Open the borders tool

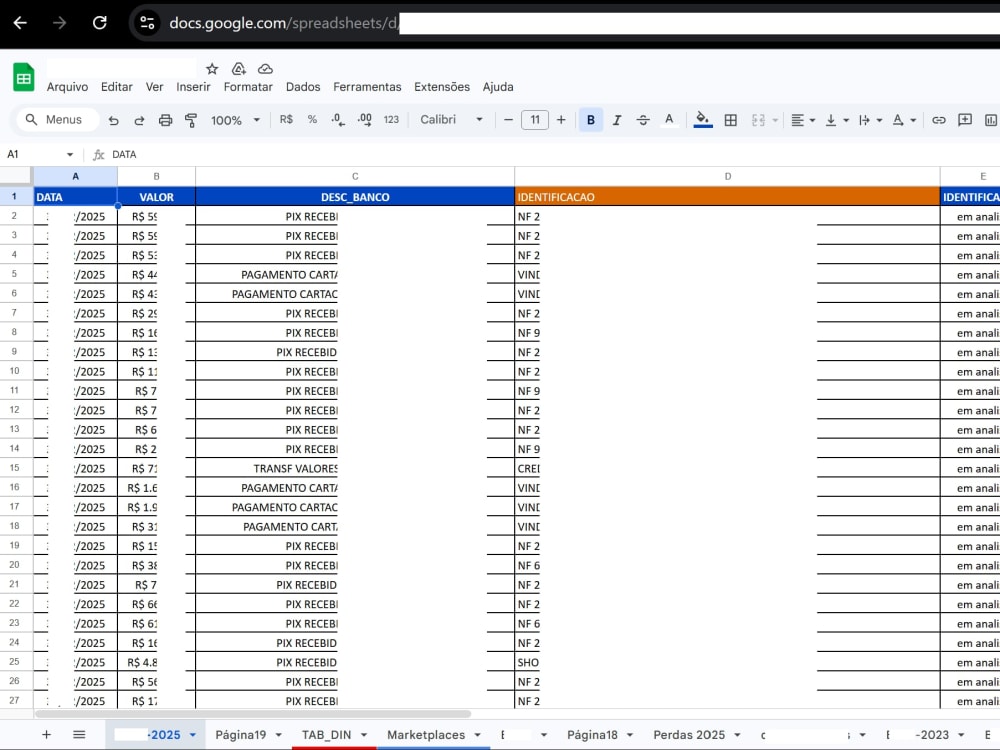731,120
